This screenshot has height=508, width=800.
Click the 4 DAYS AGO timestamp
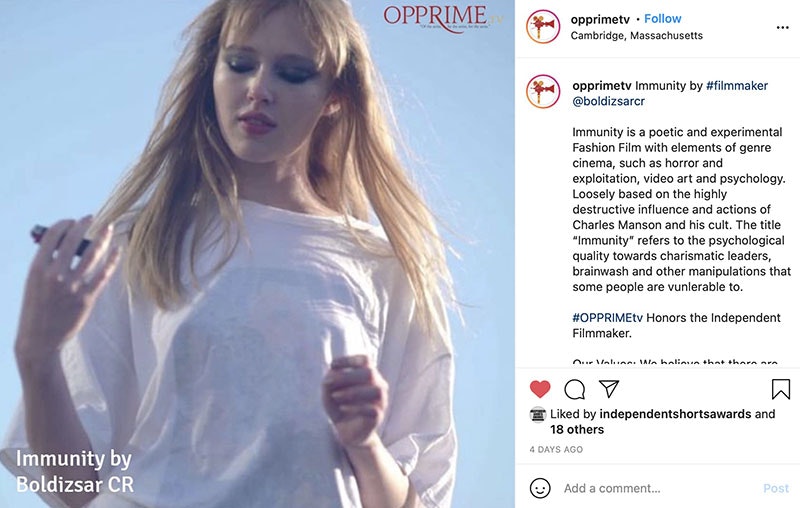(x=556, y=449)
